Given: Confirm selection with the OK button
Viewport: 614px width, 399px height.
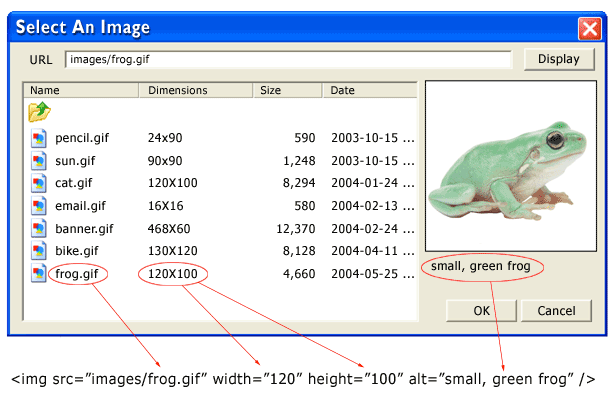Looking at the screenshot, I should click(481, 311).
